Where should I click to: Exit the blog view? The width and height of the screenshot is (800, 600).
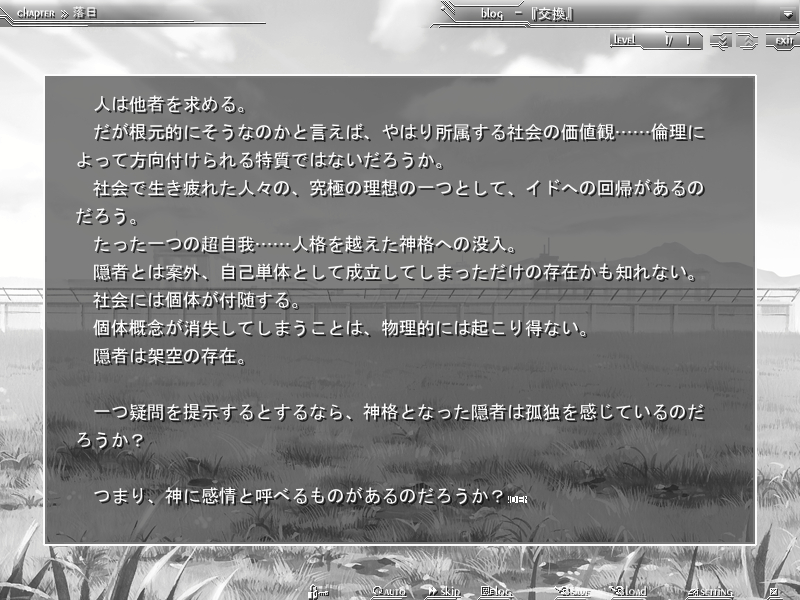pos(783,41)
